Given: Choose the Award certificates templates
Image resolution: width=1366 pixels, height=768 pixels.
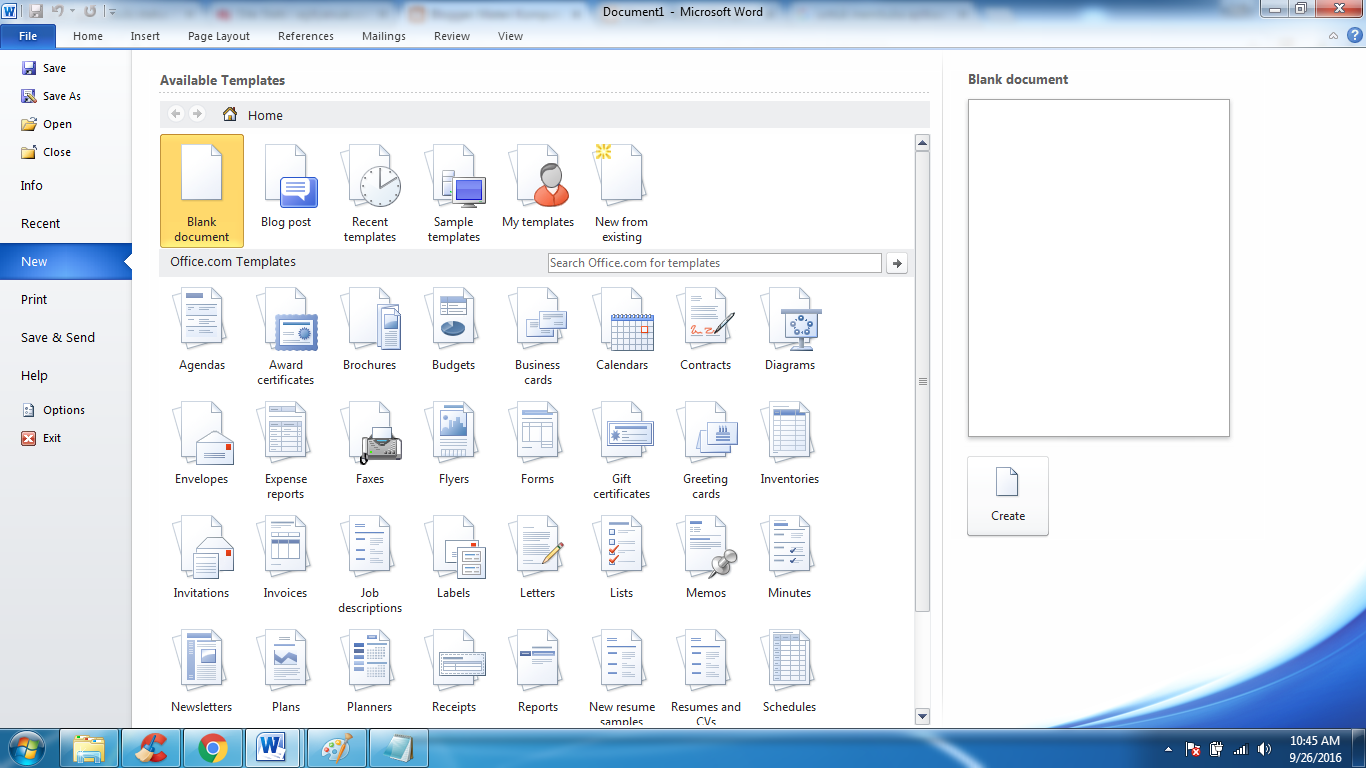Looking at the screenshot, I should (x=286, y=337).
